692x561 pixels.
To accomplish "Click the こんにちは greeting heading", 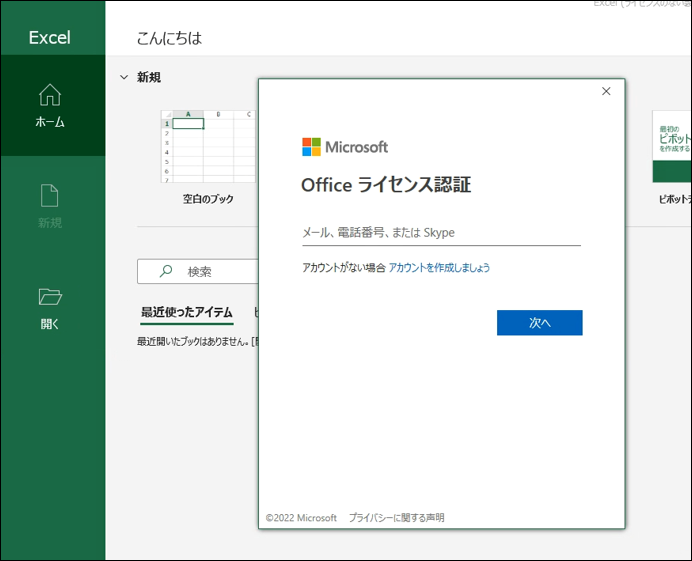I will click(169, 38).
